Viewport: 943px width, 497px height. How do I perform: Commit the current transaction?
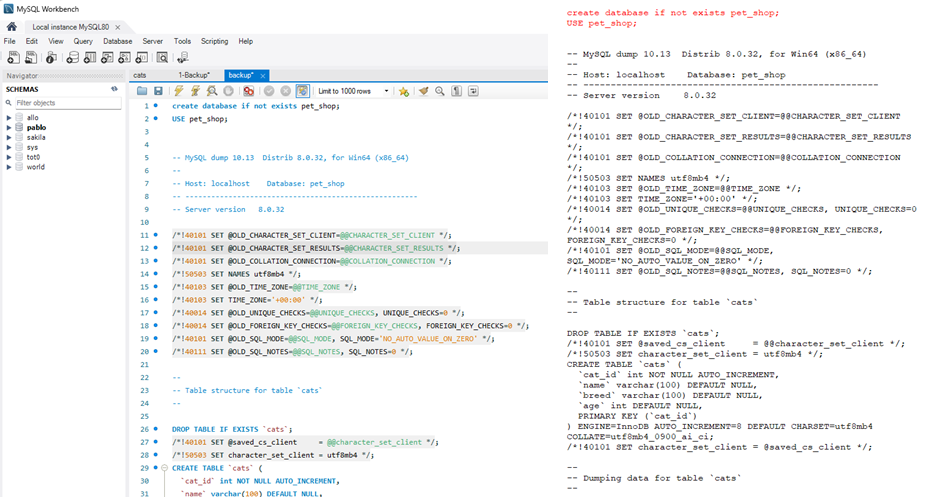coord(269,91)
